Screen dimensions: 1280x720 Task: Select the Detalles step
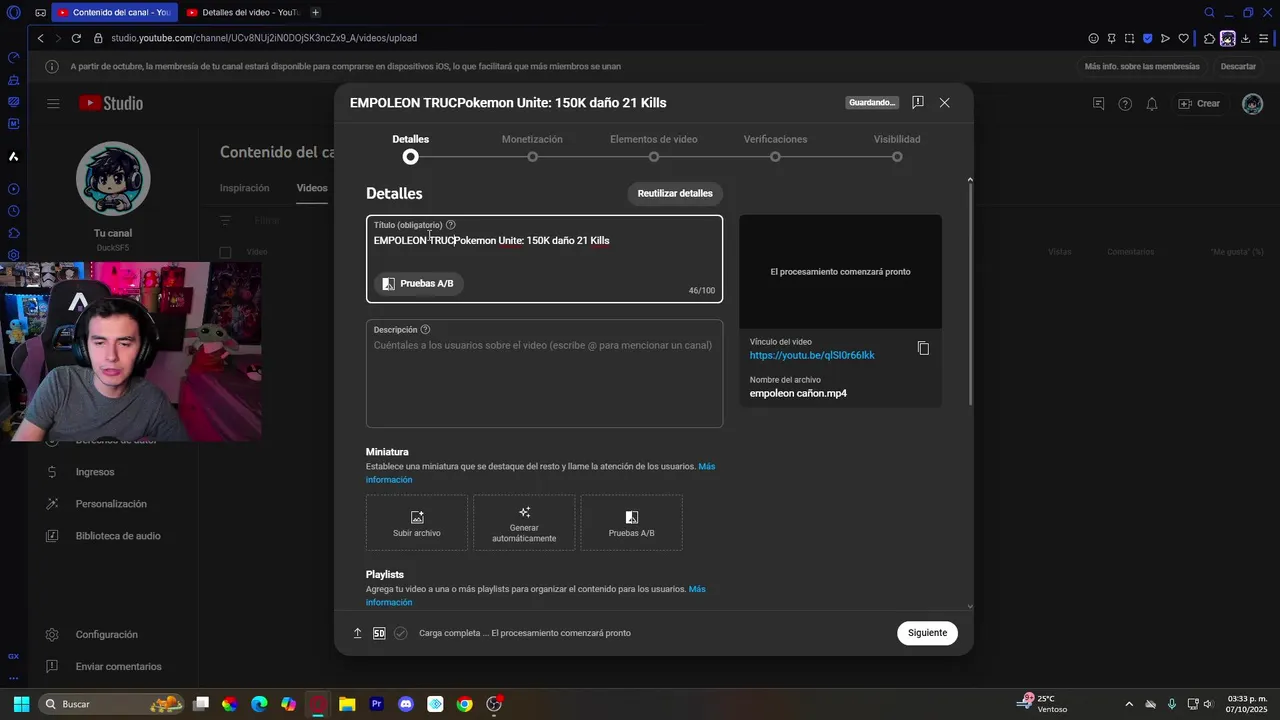410,147
